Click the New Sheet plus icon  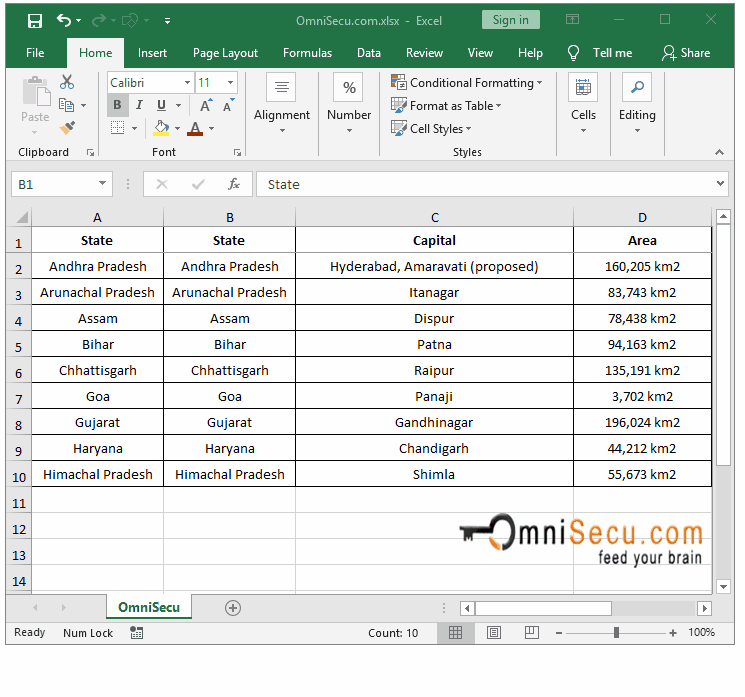click(233, 608)
